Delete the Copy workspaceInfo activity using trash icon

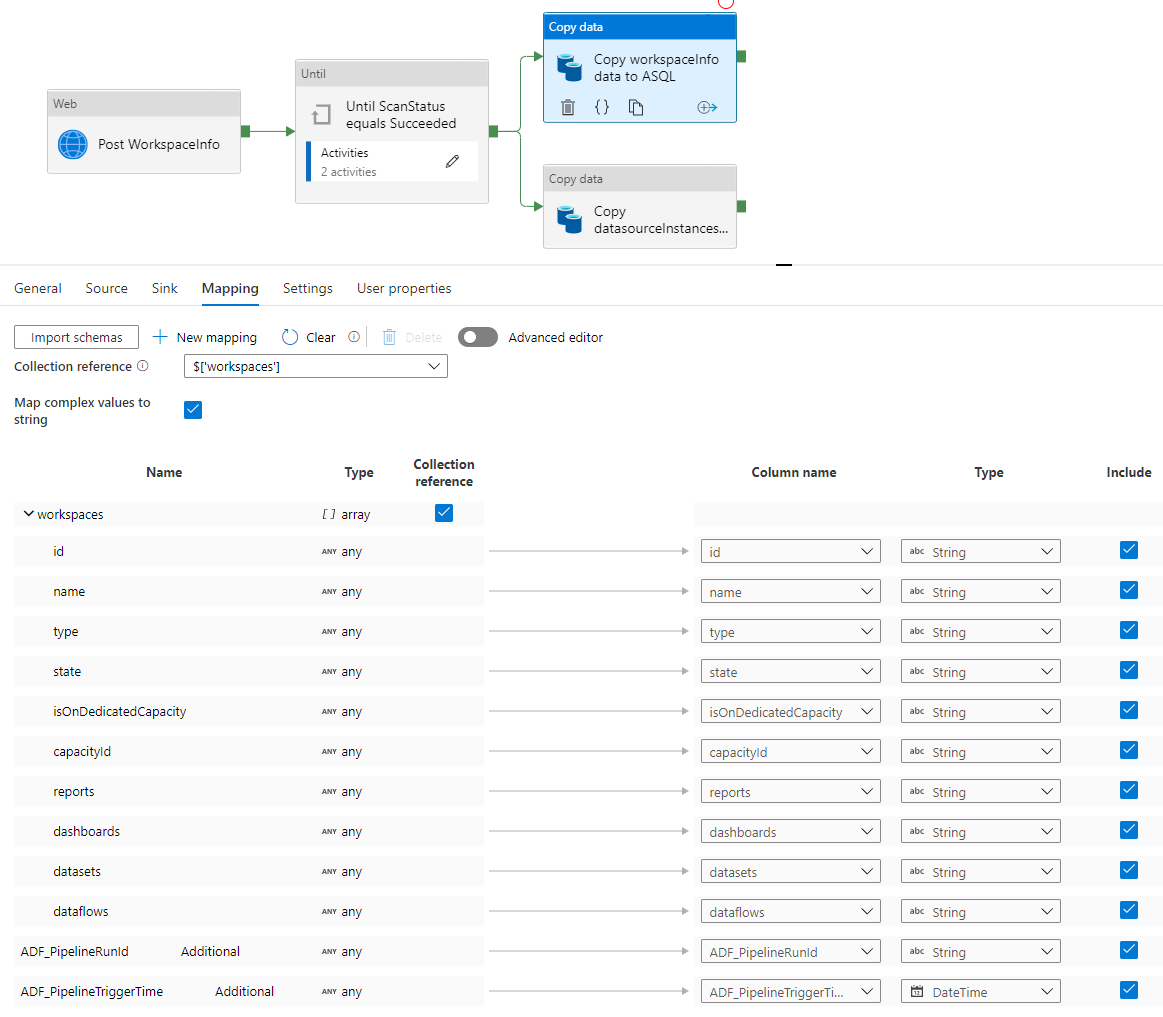pos(569,107)
